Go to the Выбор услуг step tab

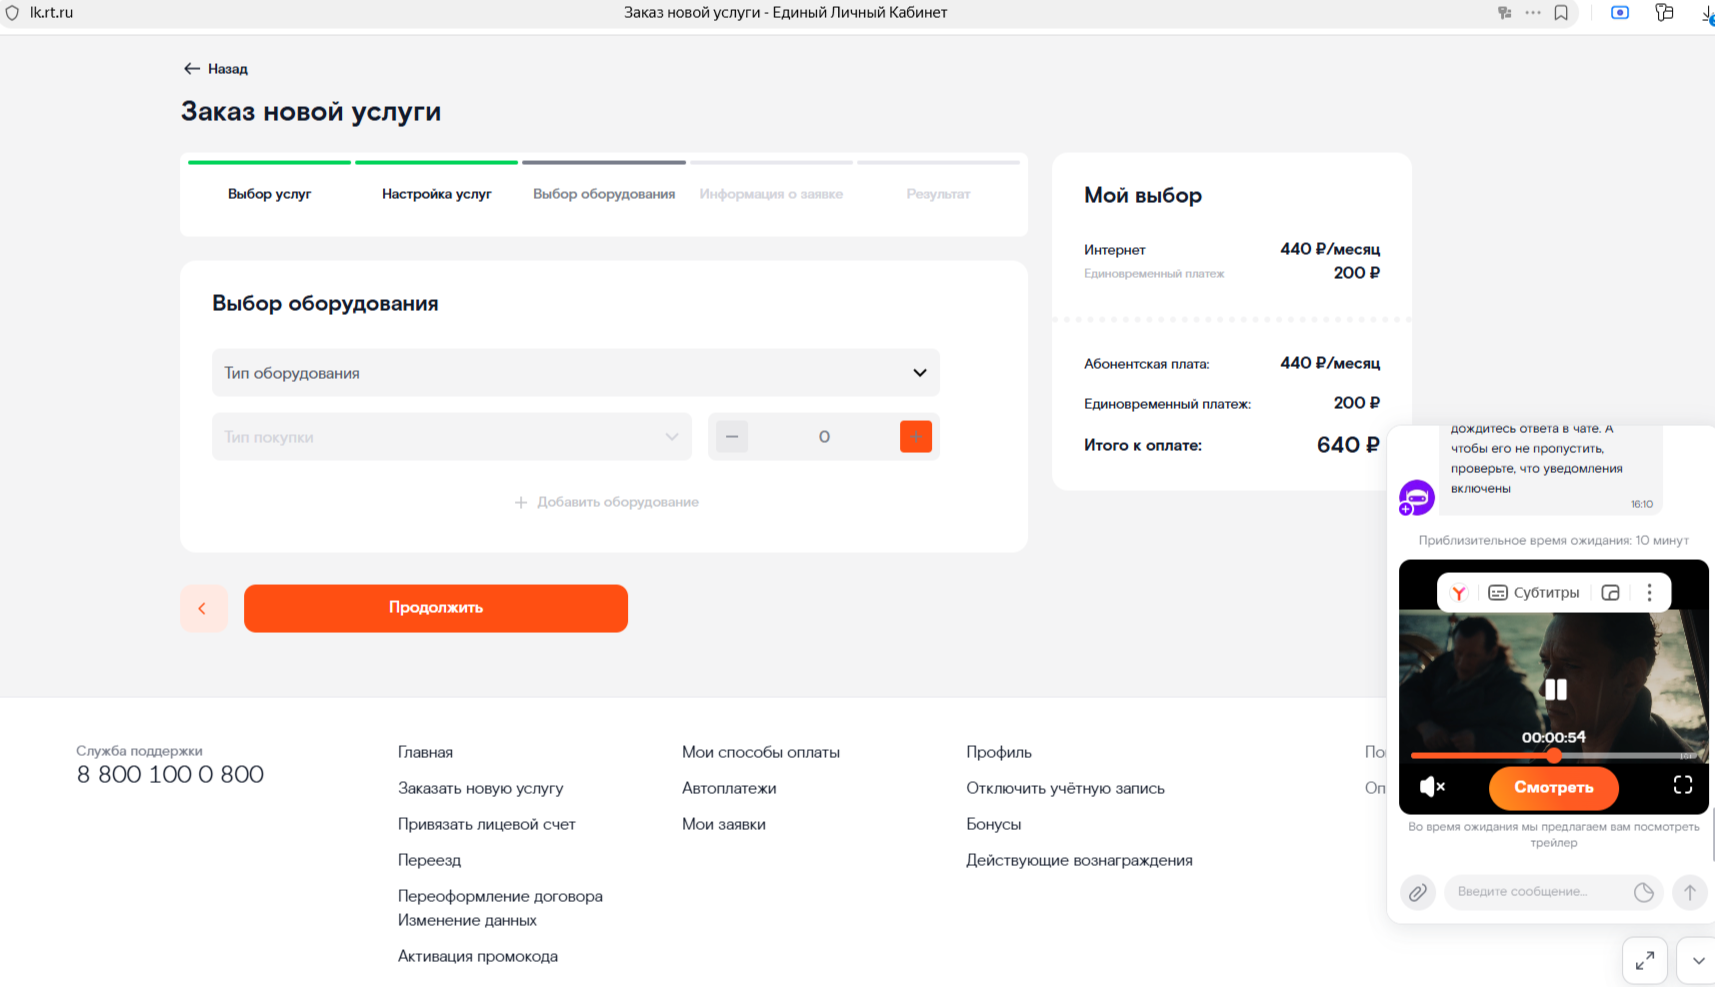[269, 194]
